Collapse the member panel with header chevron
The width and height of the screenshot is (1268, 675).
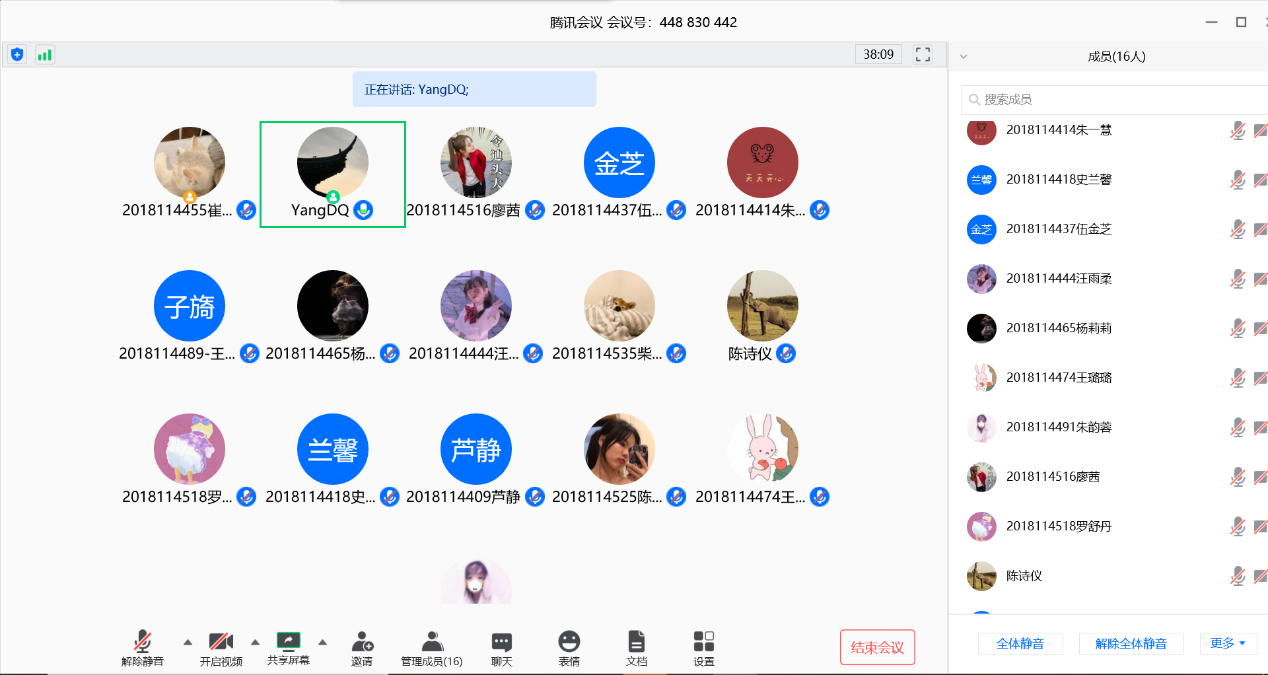pos(963,57)
